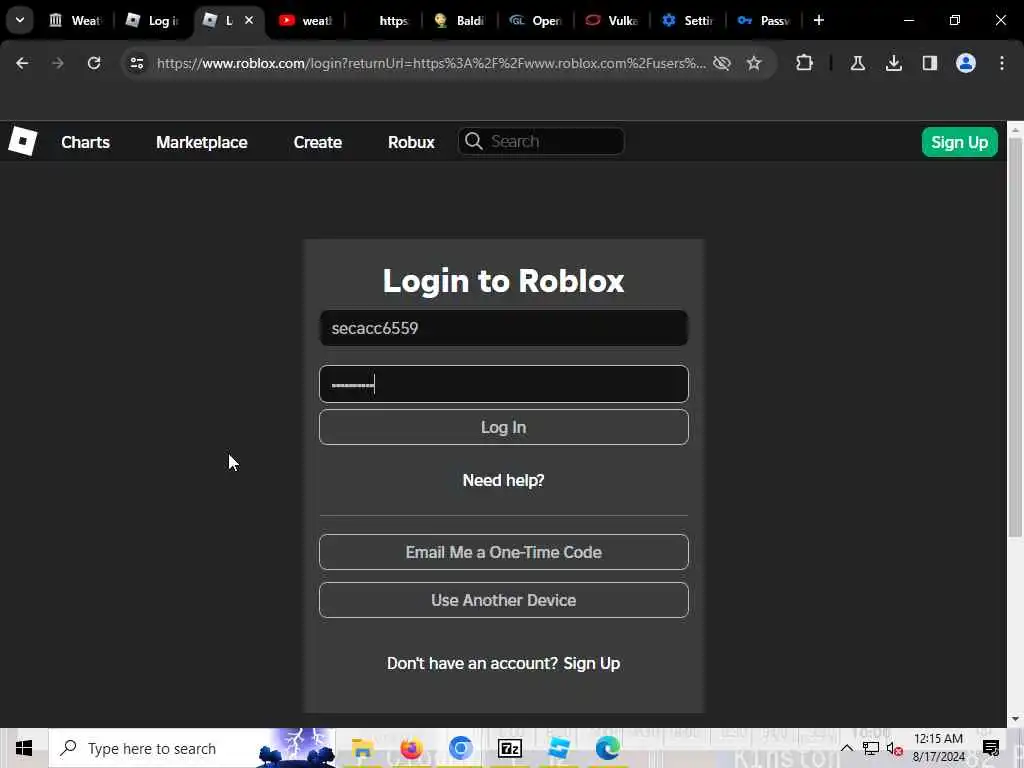Click the username field showing secacc6559
This screenshot has height=768, width=1024.
pyautogui.click(x=504, y=328)
